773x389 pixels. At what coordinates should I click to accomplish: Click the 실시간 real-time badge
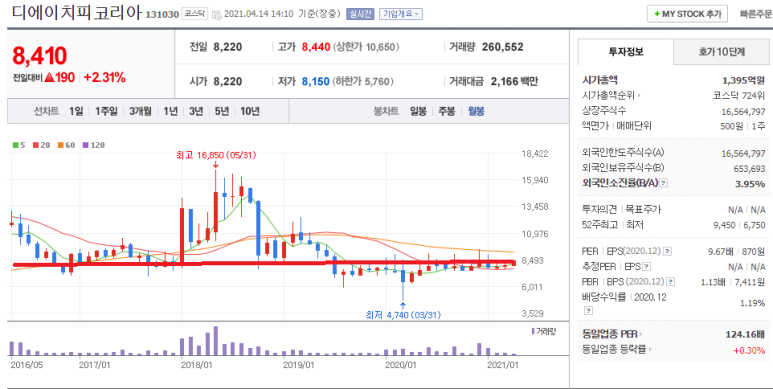(x=360, y=14)
